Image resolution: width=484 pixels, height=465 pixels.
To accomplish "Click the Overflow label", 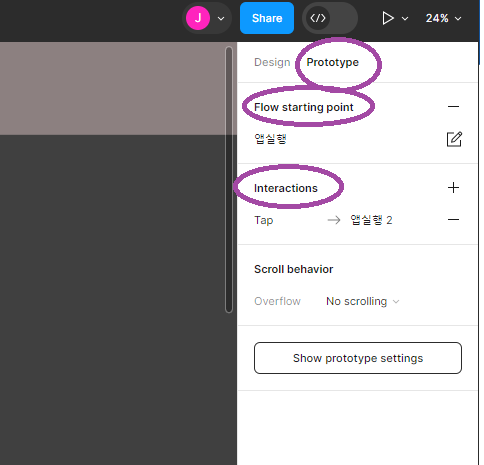I will point(277,301).
